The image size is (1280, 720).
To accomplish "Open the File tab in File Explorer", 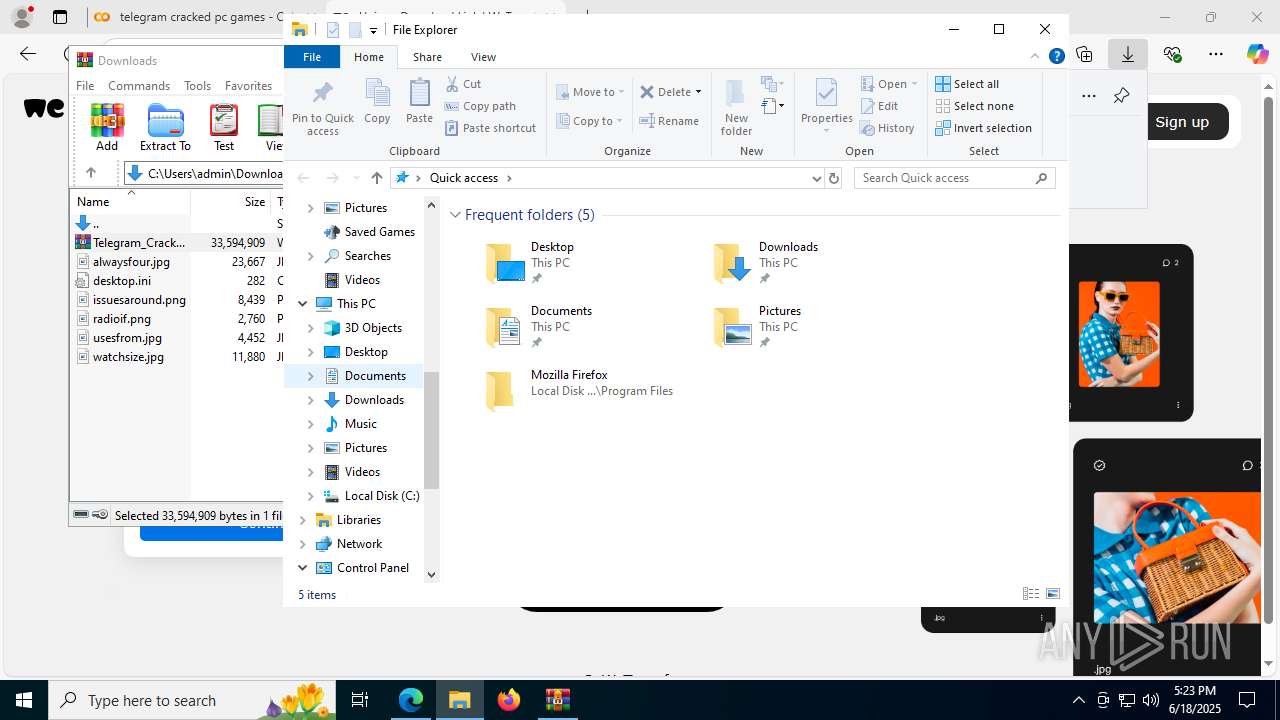I will [312, 57].
